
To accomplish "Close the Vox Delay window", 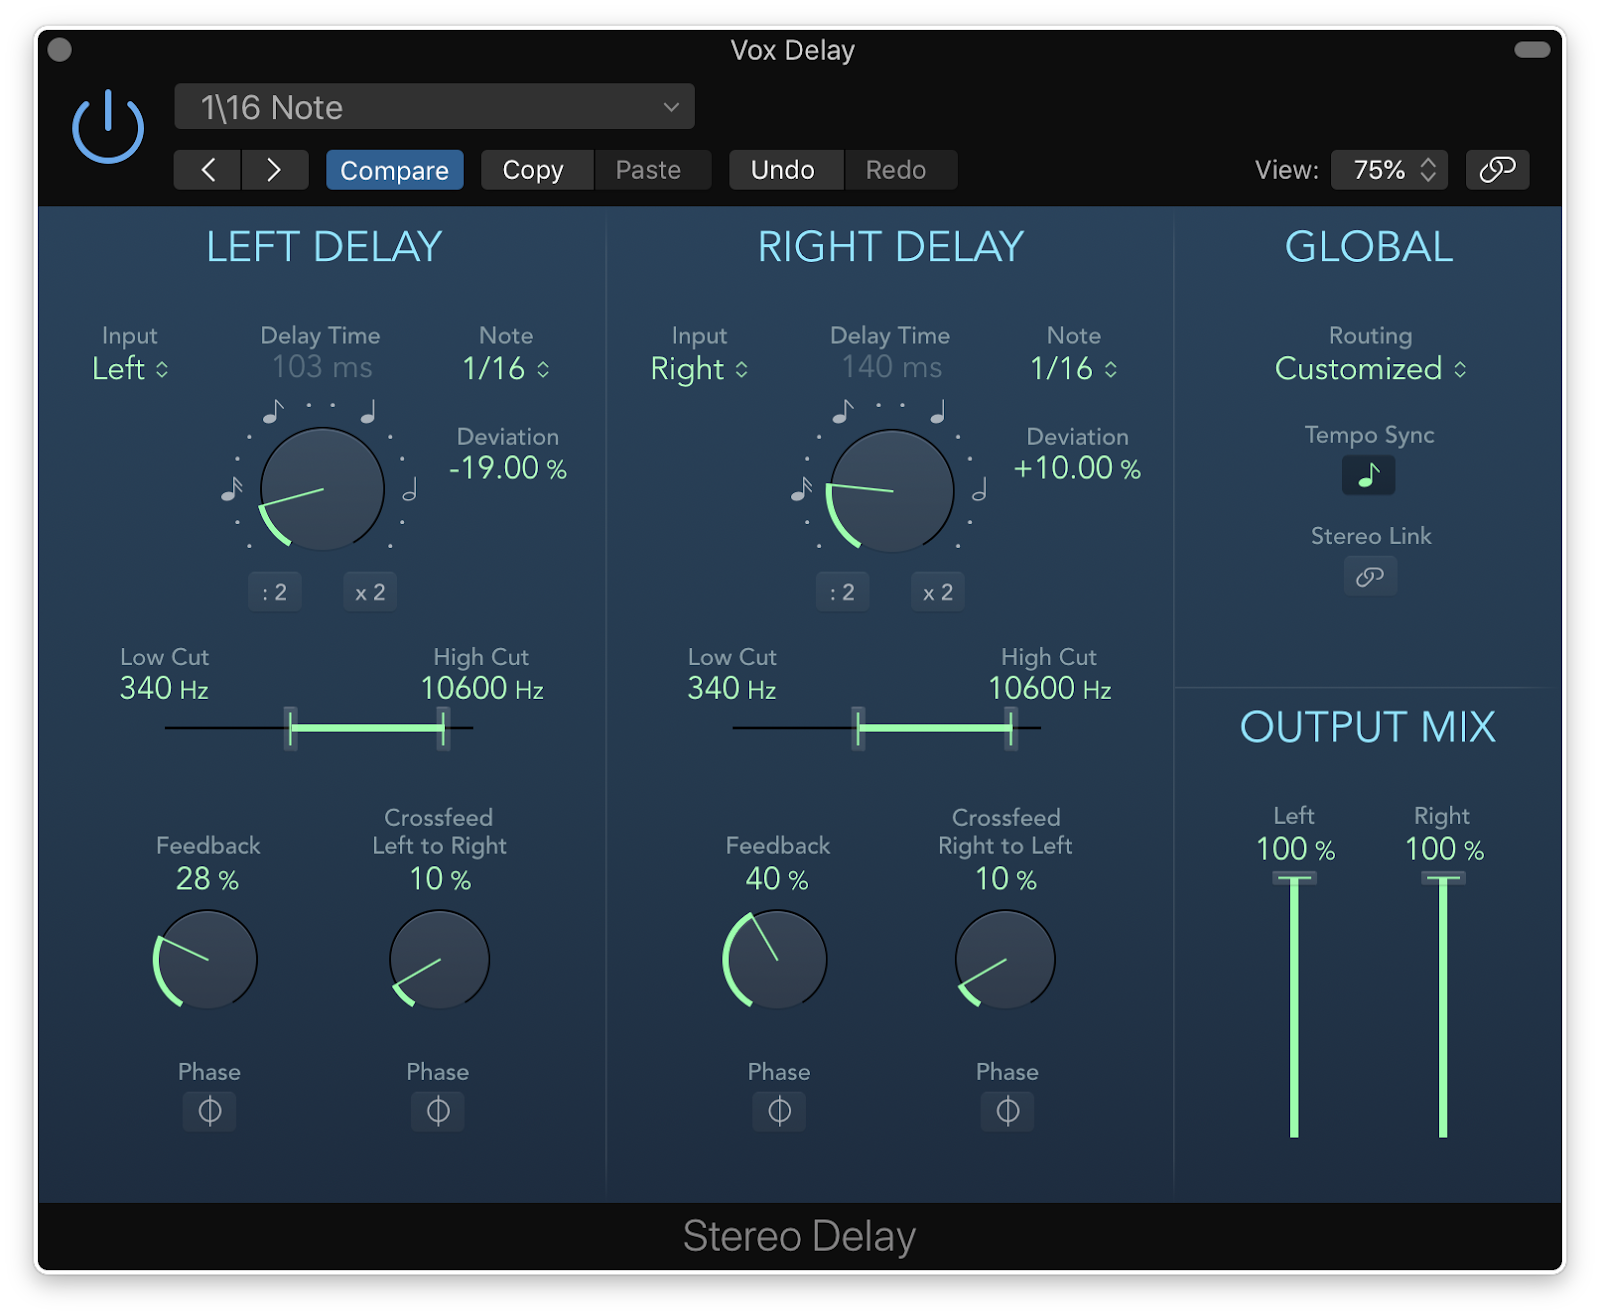I will [x=60, y=49].
